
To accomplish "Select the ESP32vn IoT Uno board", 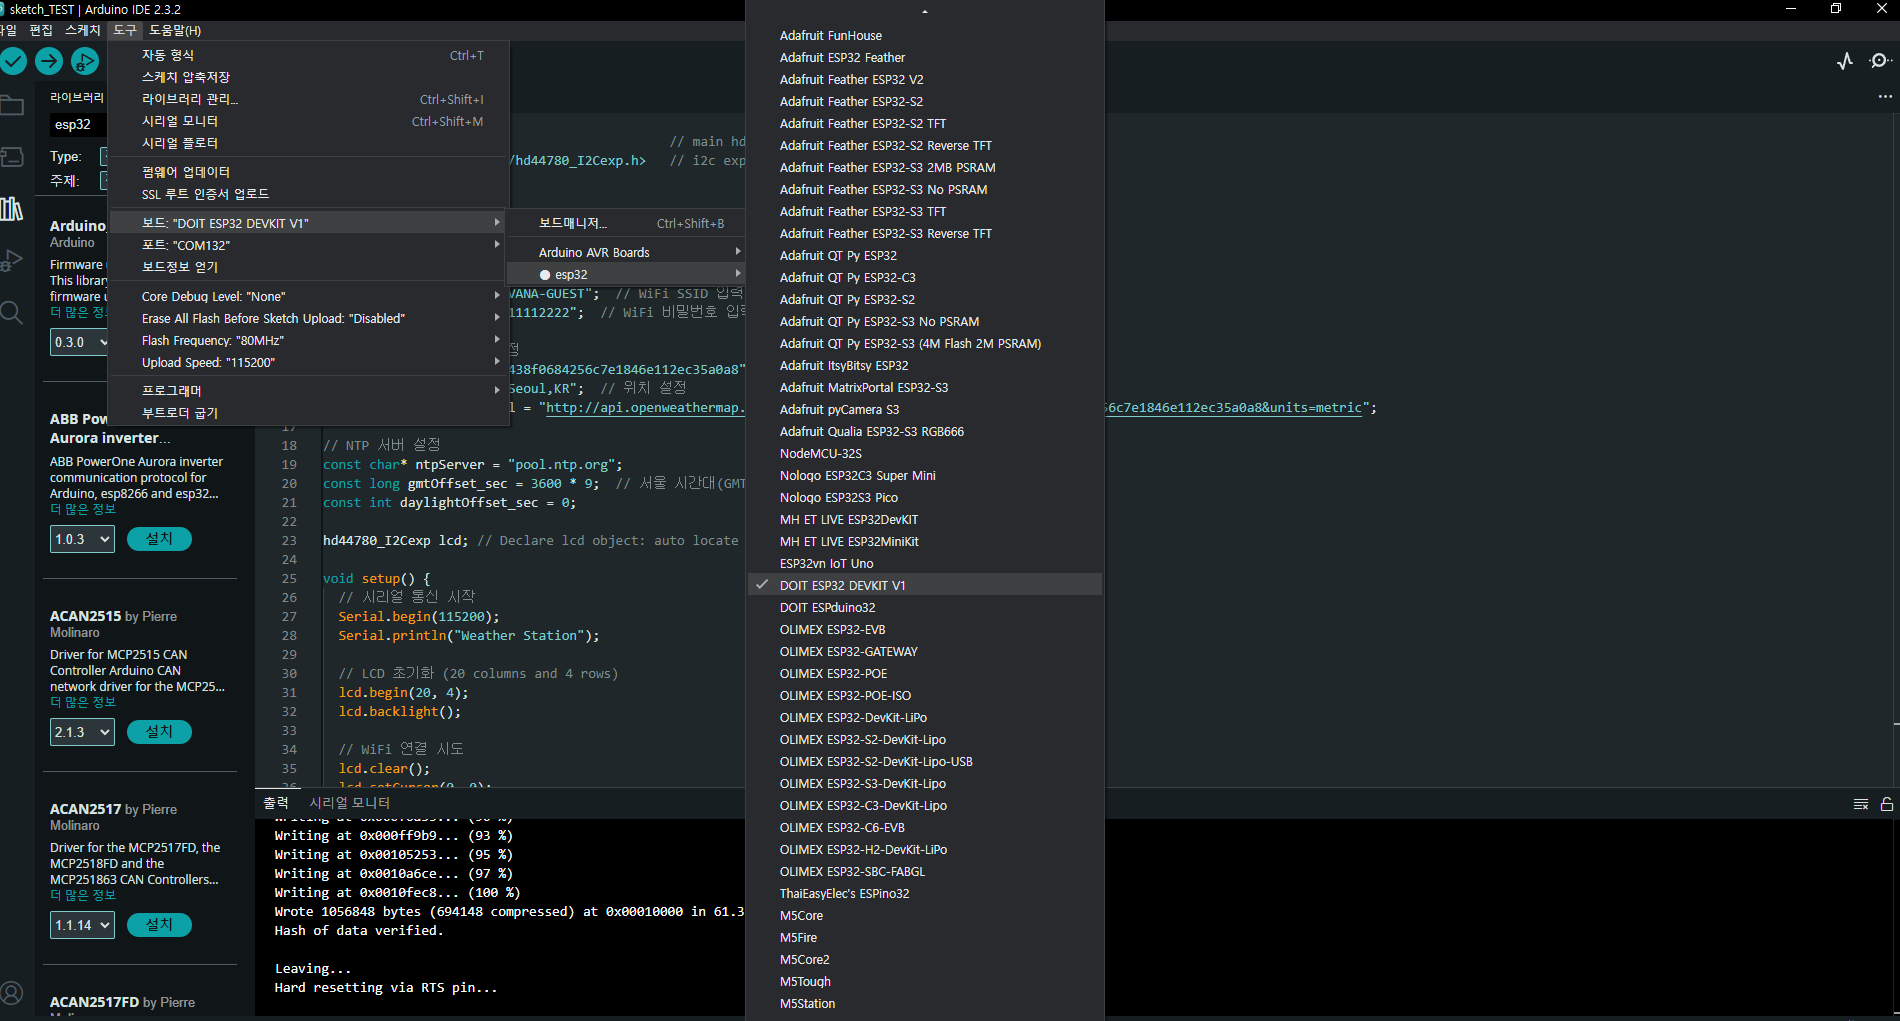I will 925,564.
